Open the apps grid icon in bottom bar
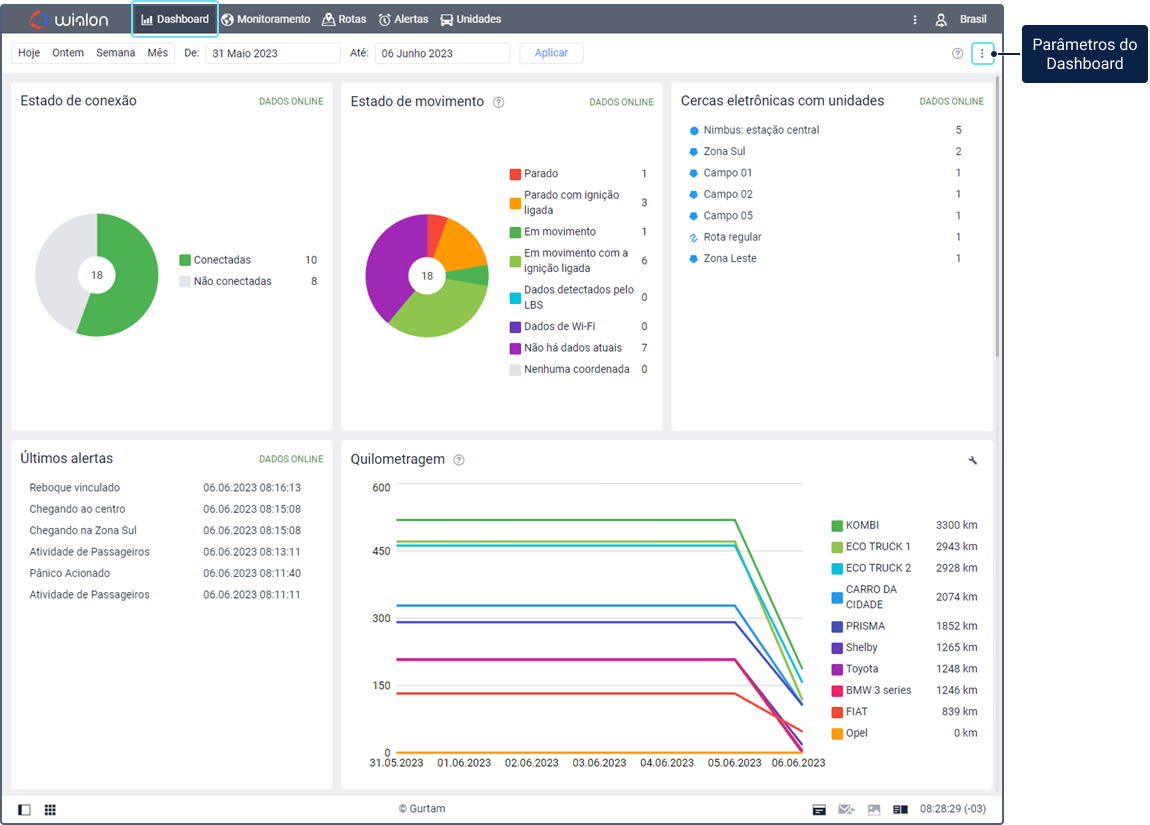The image size is (1150, 825). pyautogui.click(x=50, y=809)
